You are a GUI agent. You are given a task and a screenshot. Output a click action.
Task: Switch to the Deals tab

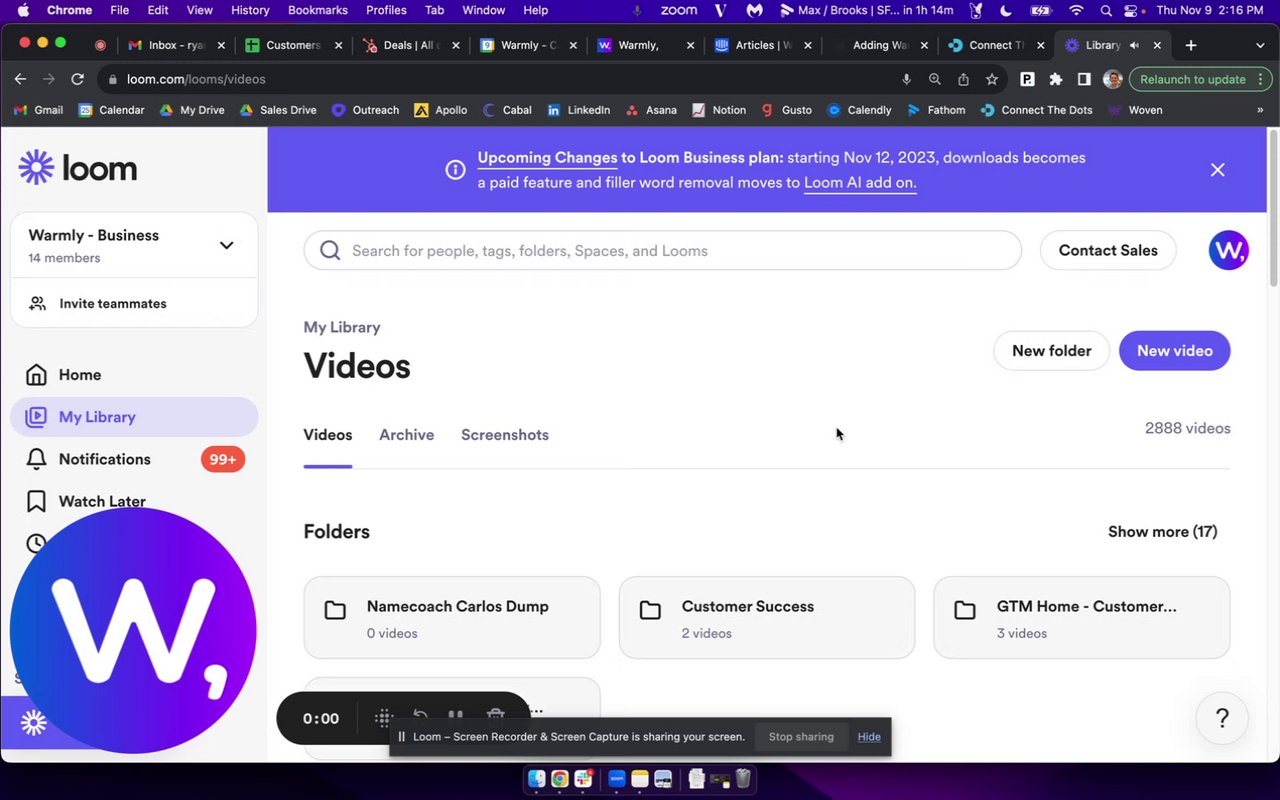(x=411, y=45)
